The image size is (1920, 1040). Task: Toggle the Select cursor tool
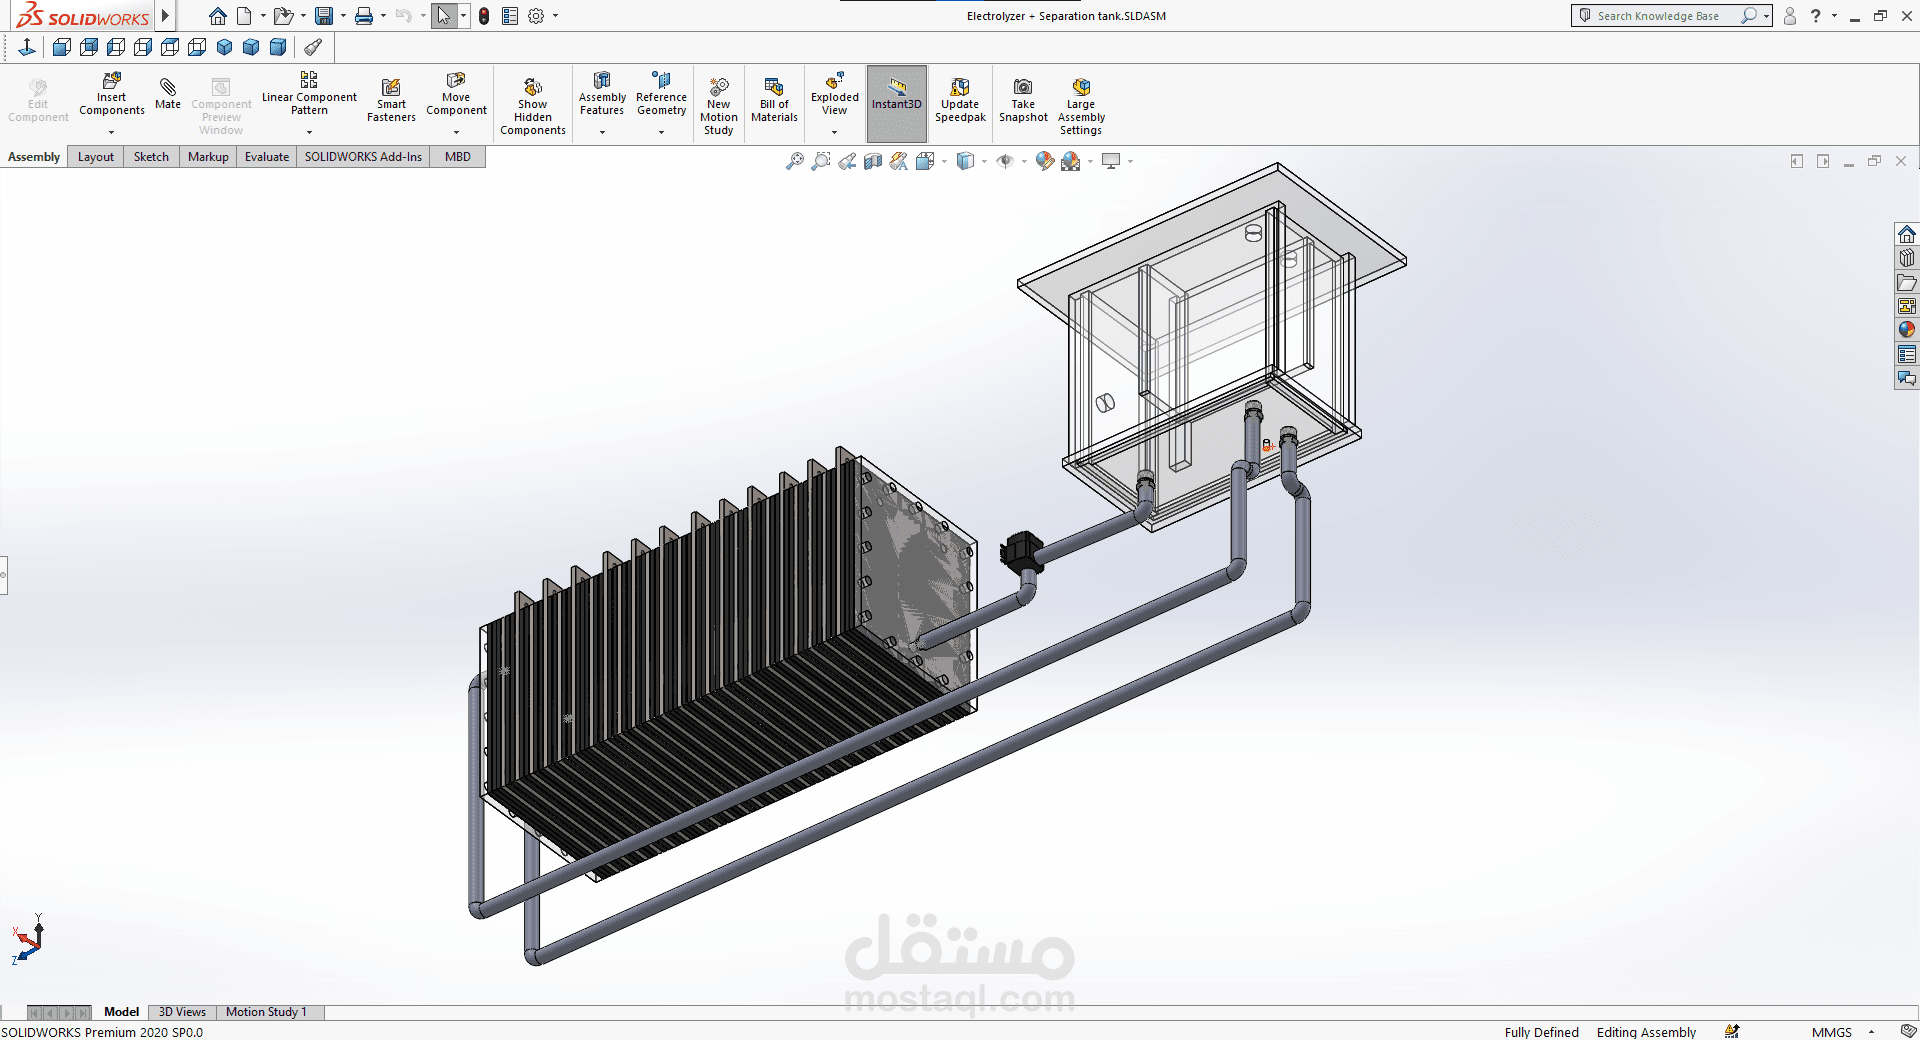point(444,16)
